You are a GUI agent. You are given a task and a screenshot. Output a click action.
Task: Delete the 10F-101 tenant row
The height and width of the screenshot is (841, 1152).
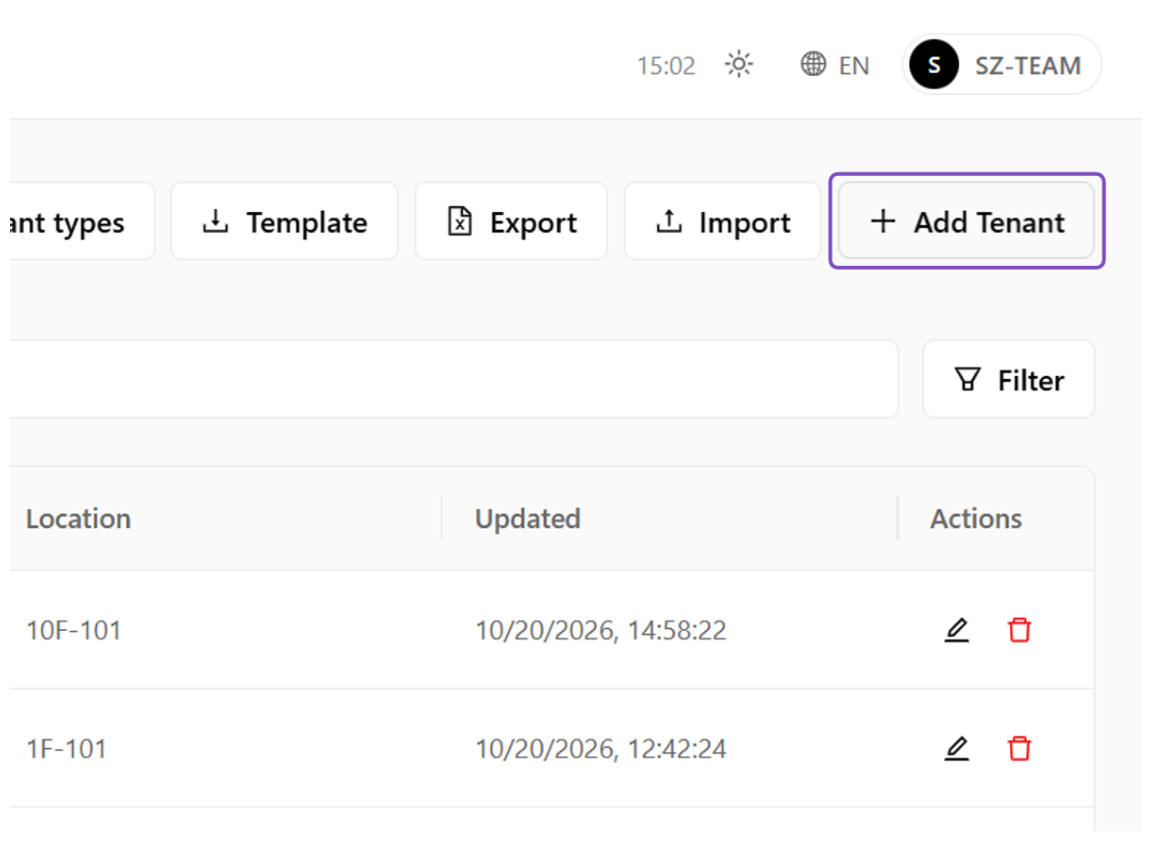(1019, 630)
